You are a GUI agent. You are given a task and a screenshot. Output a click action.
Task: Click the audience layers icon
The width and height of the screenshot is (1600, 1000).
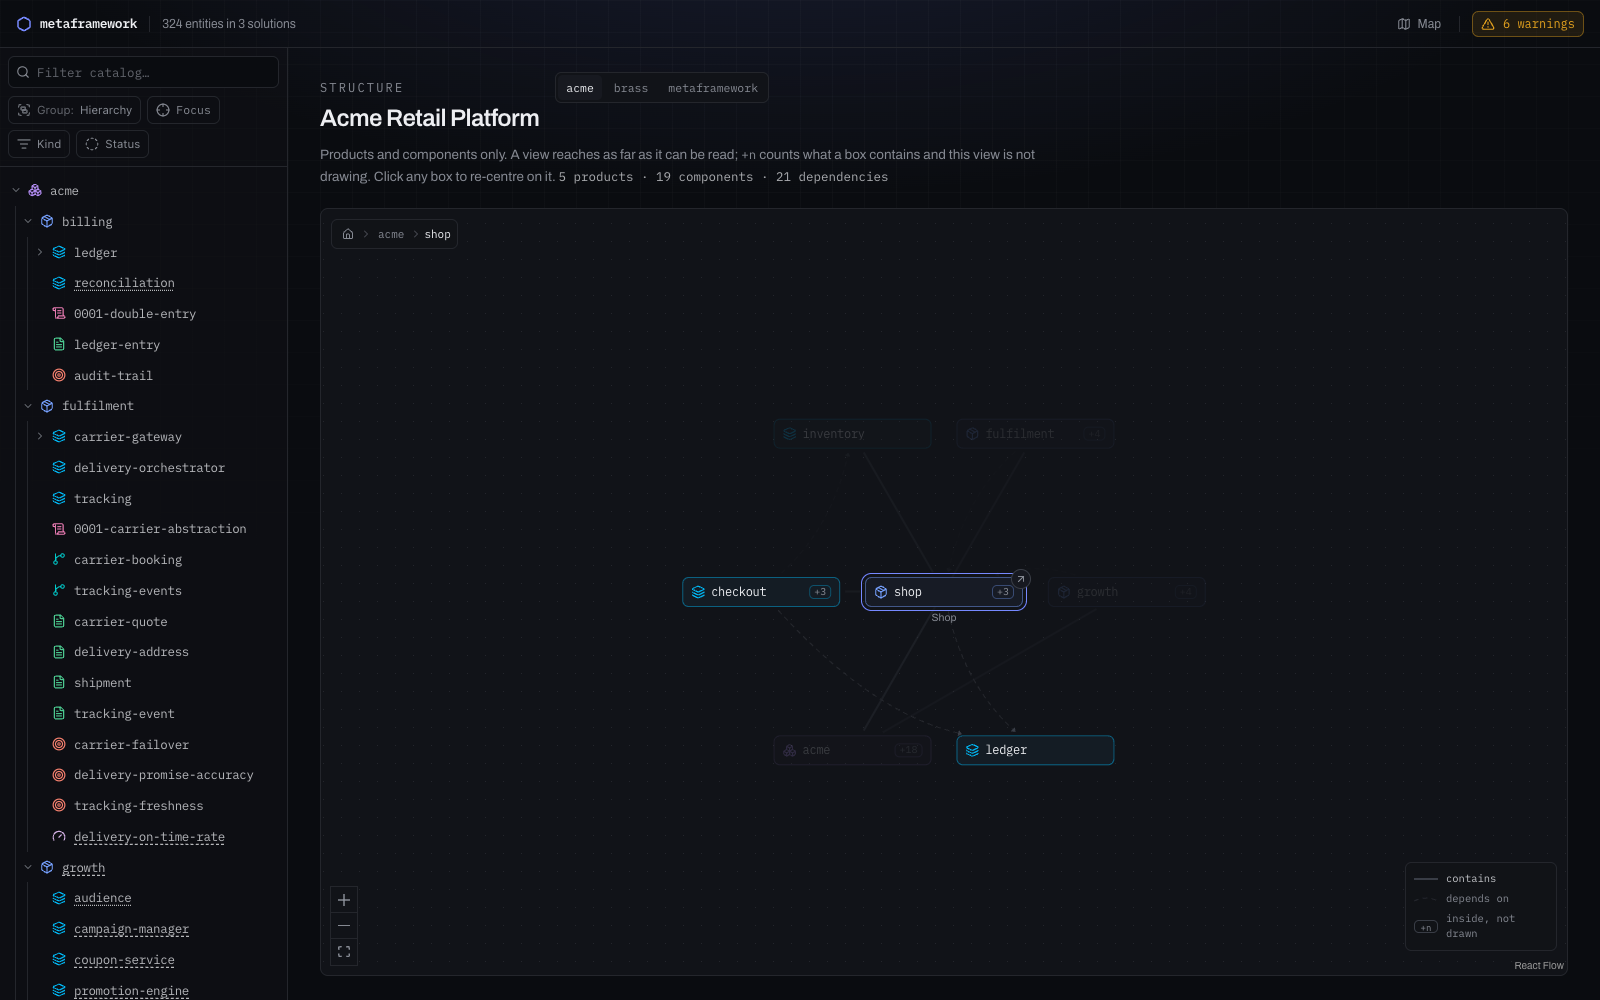(59, 898)
